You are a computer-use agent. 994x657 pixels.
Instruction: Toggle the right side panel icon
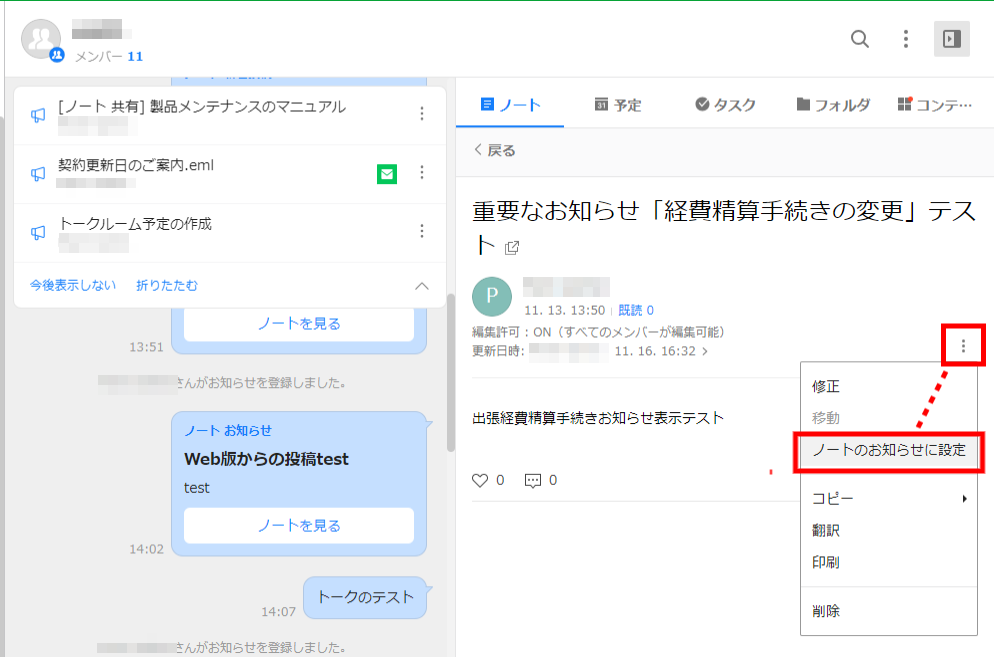point(951,39)
